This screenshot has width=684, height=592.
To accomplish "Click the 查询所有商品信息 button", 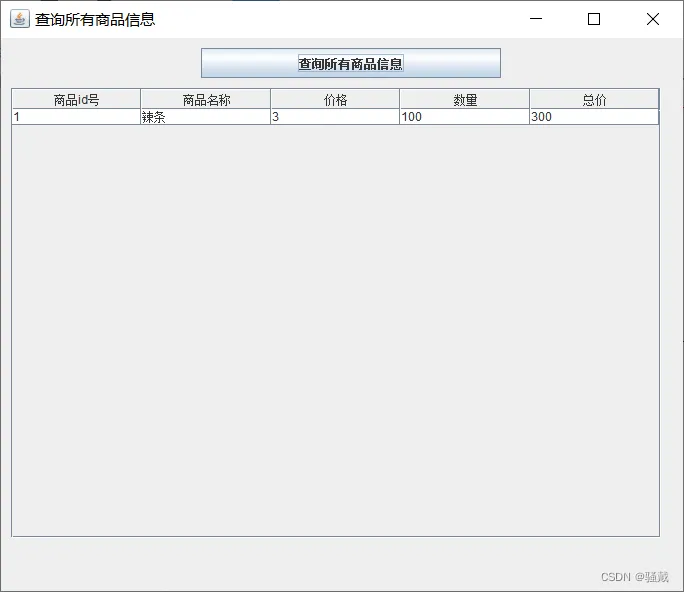I will pos(351,63).
